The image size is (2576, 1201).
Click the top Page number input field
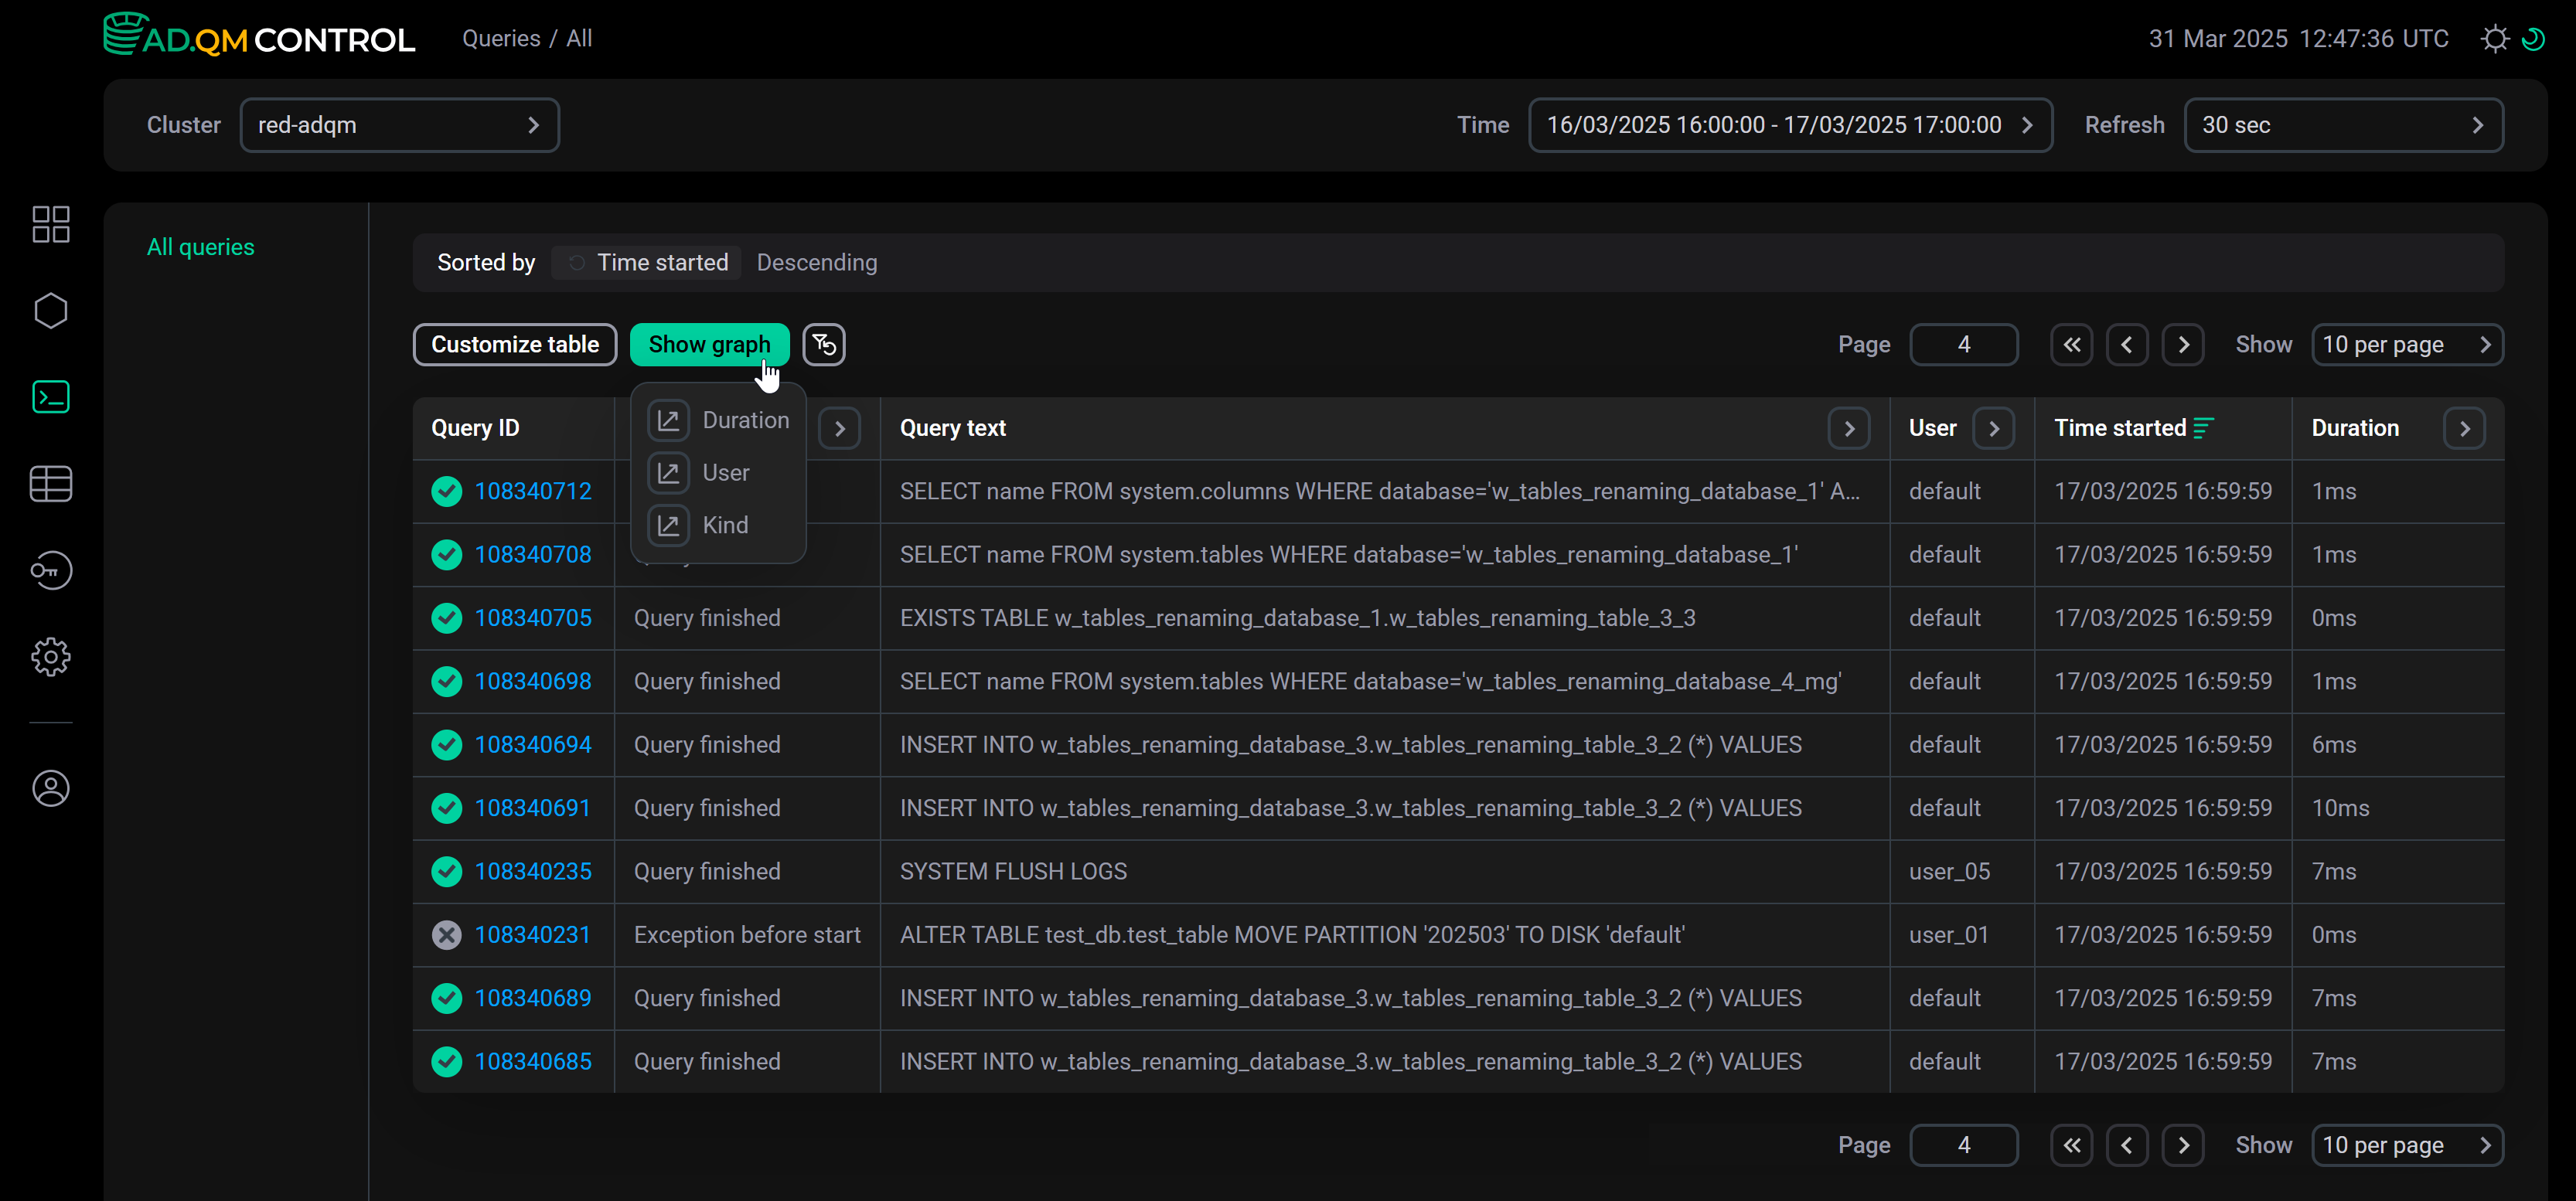[1963, 345]
